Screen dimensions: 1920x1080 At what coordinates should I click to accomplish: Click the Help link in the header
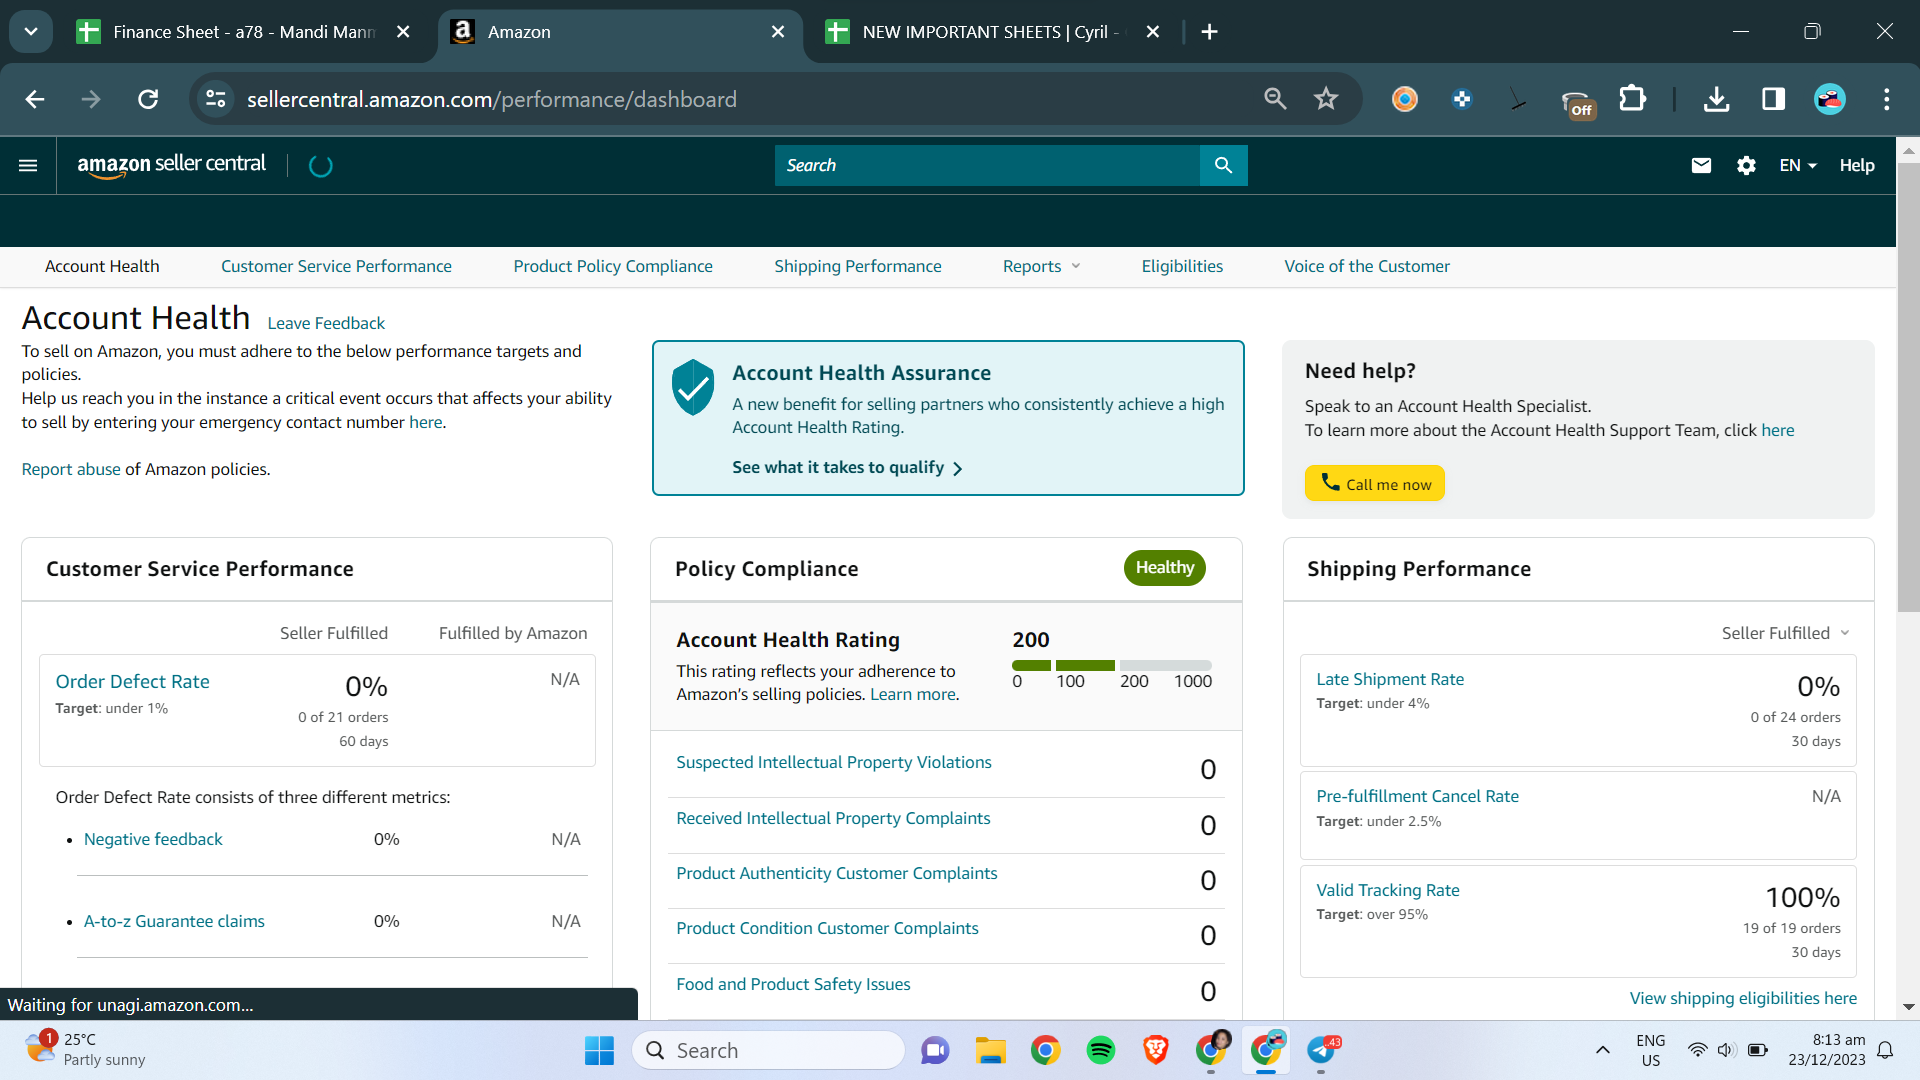[1857, 166]
